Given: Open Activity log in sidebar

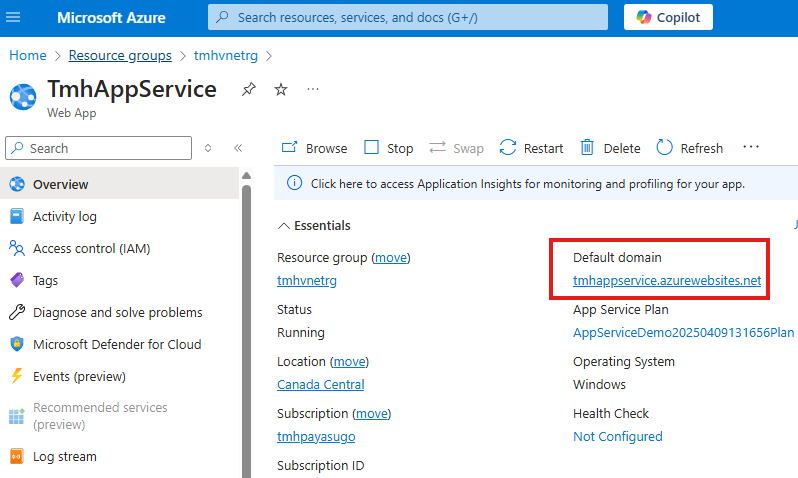Looking at the screenshot, I should [65, 216].
